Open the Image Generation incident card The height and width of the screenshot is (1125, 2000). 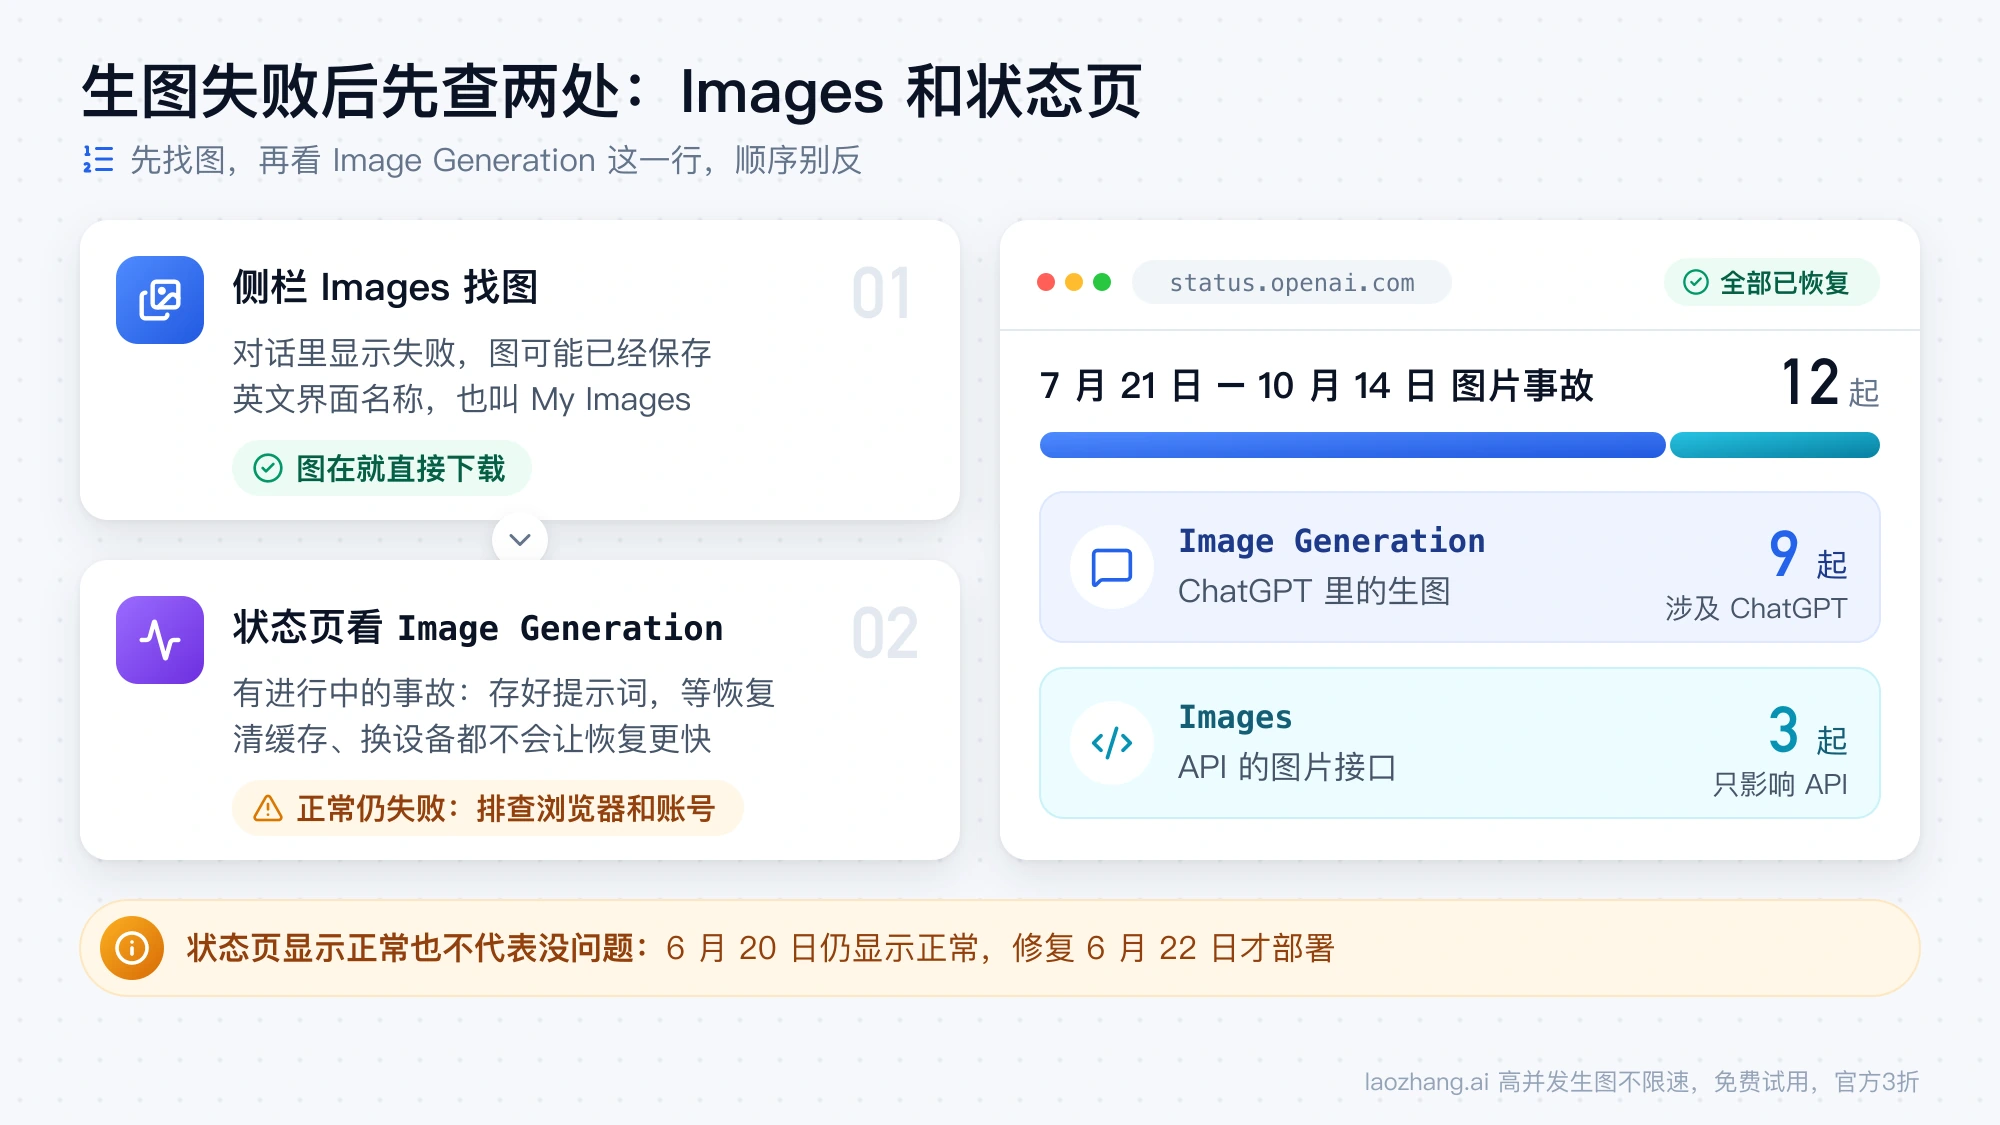(x=1460, y=567)
